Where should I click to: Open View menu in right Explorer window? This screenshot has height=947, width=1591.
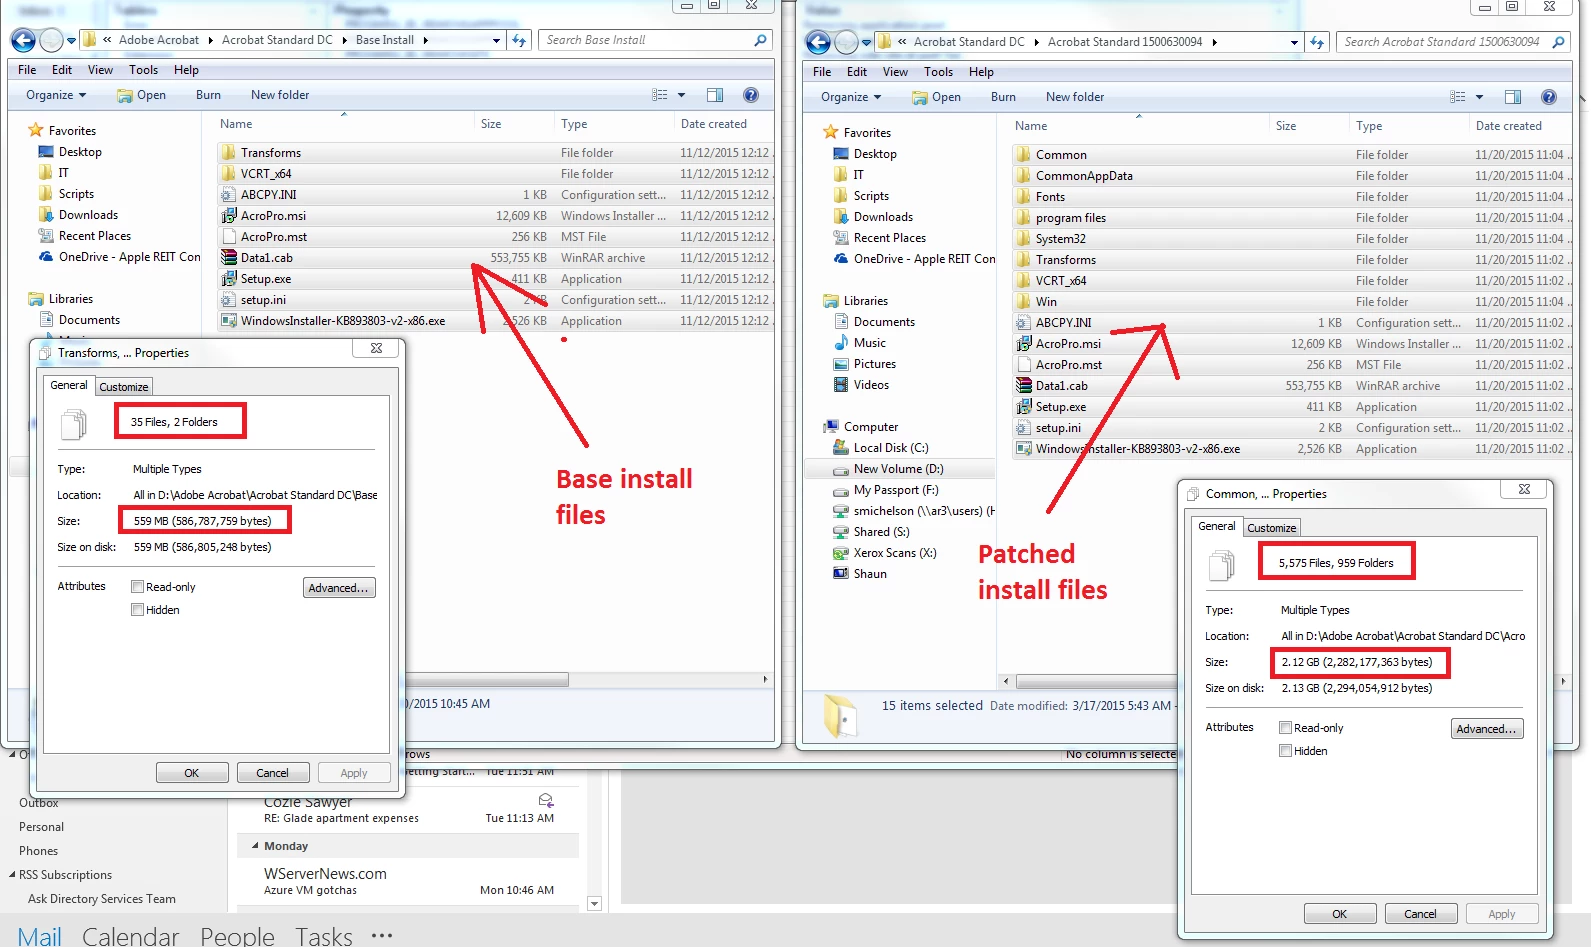tap(895, 72)
